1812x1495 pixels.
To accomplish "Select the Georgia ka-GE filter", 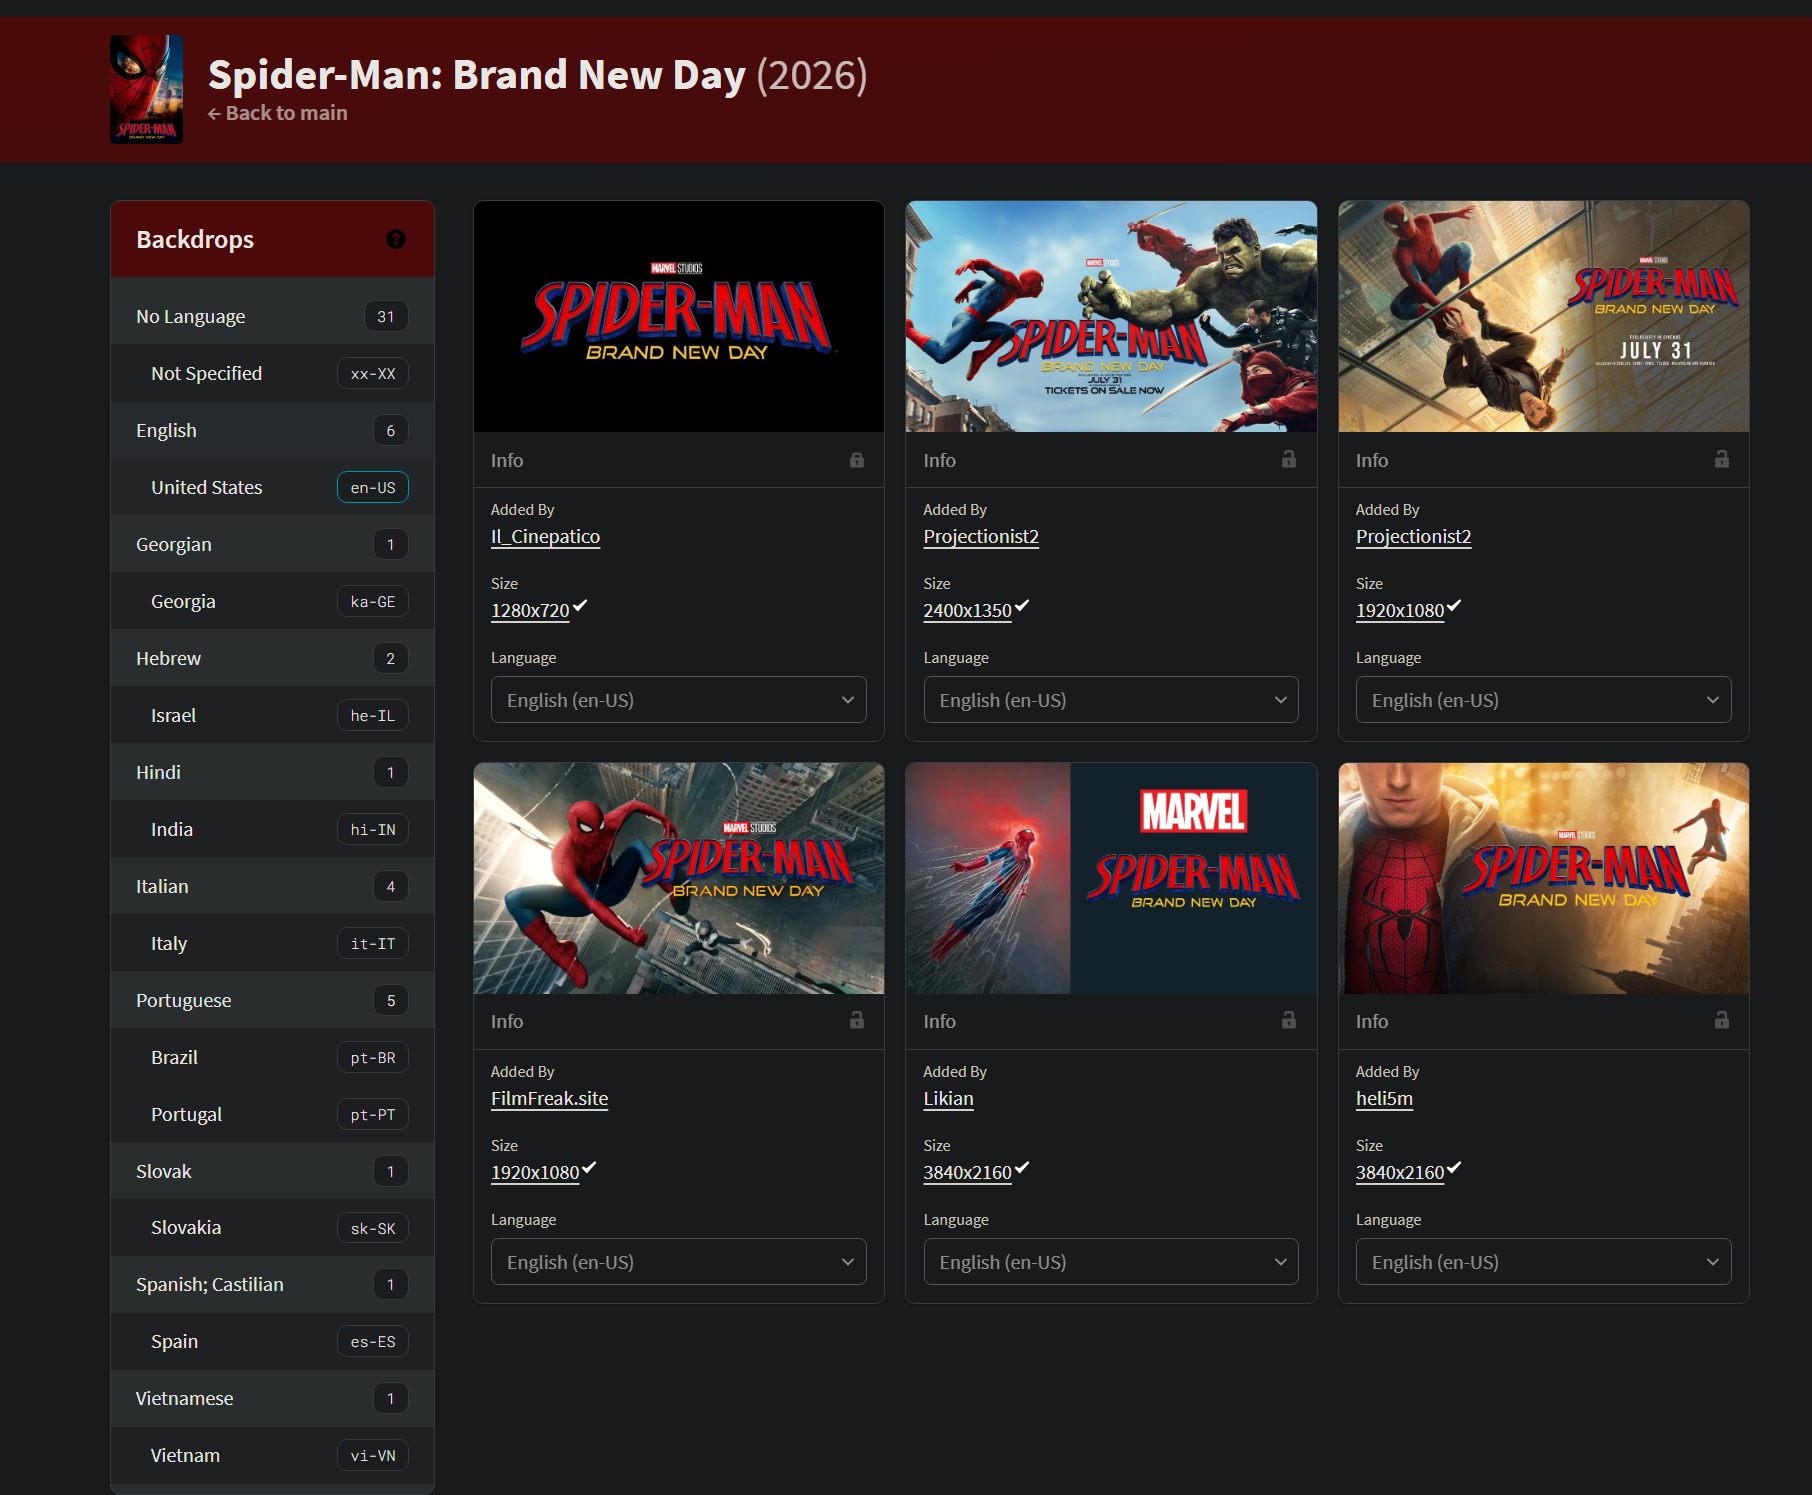I will pyautogui.click(x=272, y=601).
